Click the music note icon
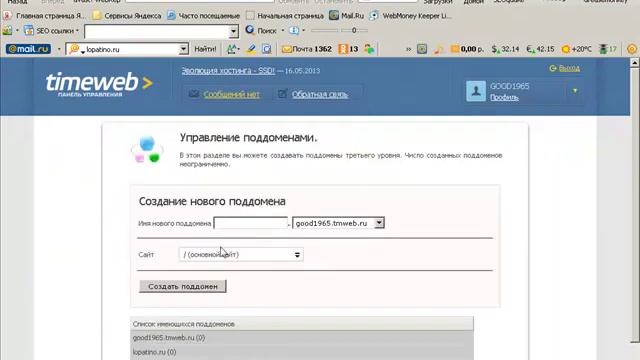The height and width of the screenshot is (360, 640). coord(438,49)
